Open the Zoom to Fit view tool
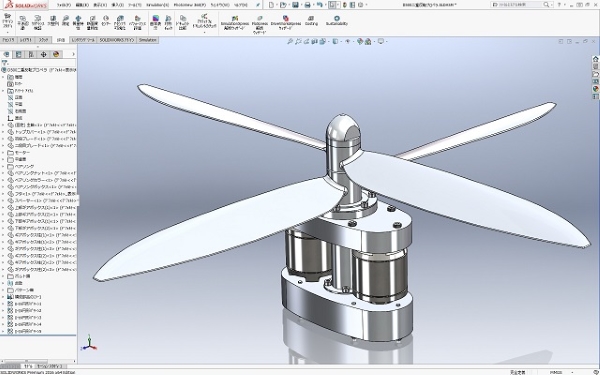The height and width of the screenshot is (375, 600). pyautogui.click(x=290, y=41)
